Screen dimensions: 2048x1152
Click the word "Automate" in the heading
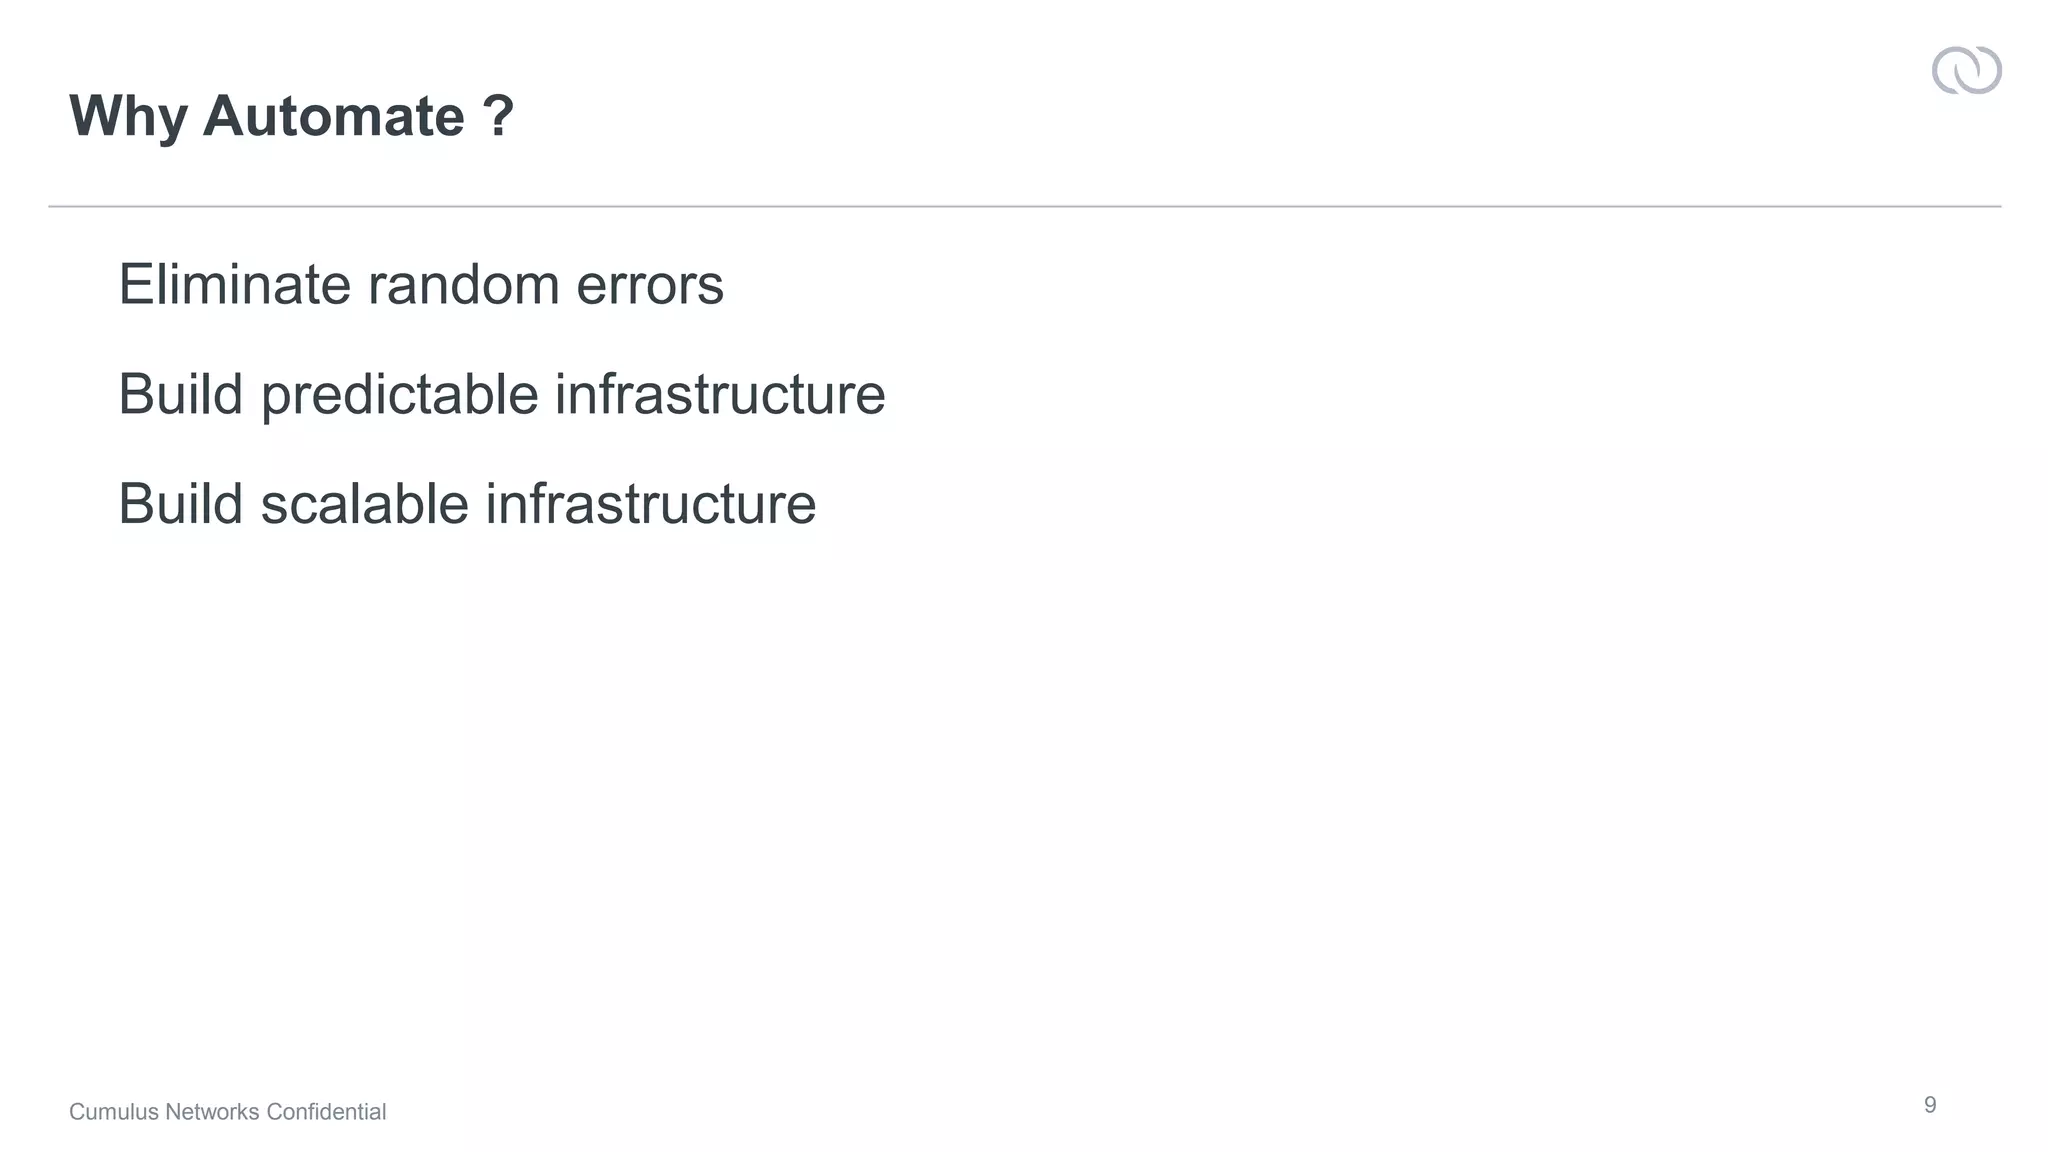tap(333, 116)
